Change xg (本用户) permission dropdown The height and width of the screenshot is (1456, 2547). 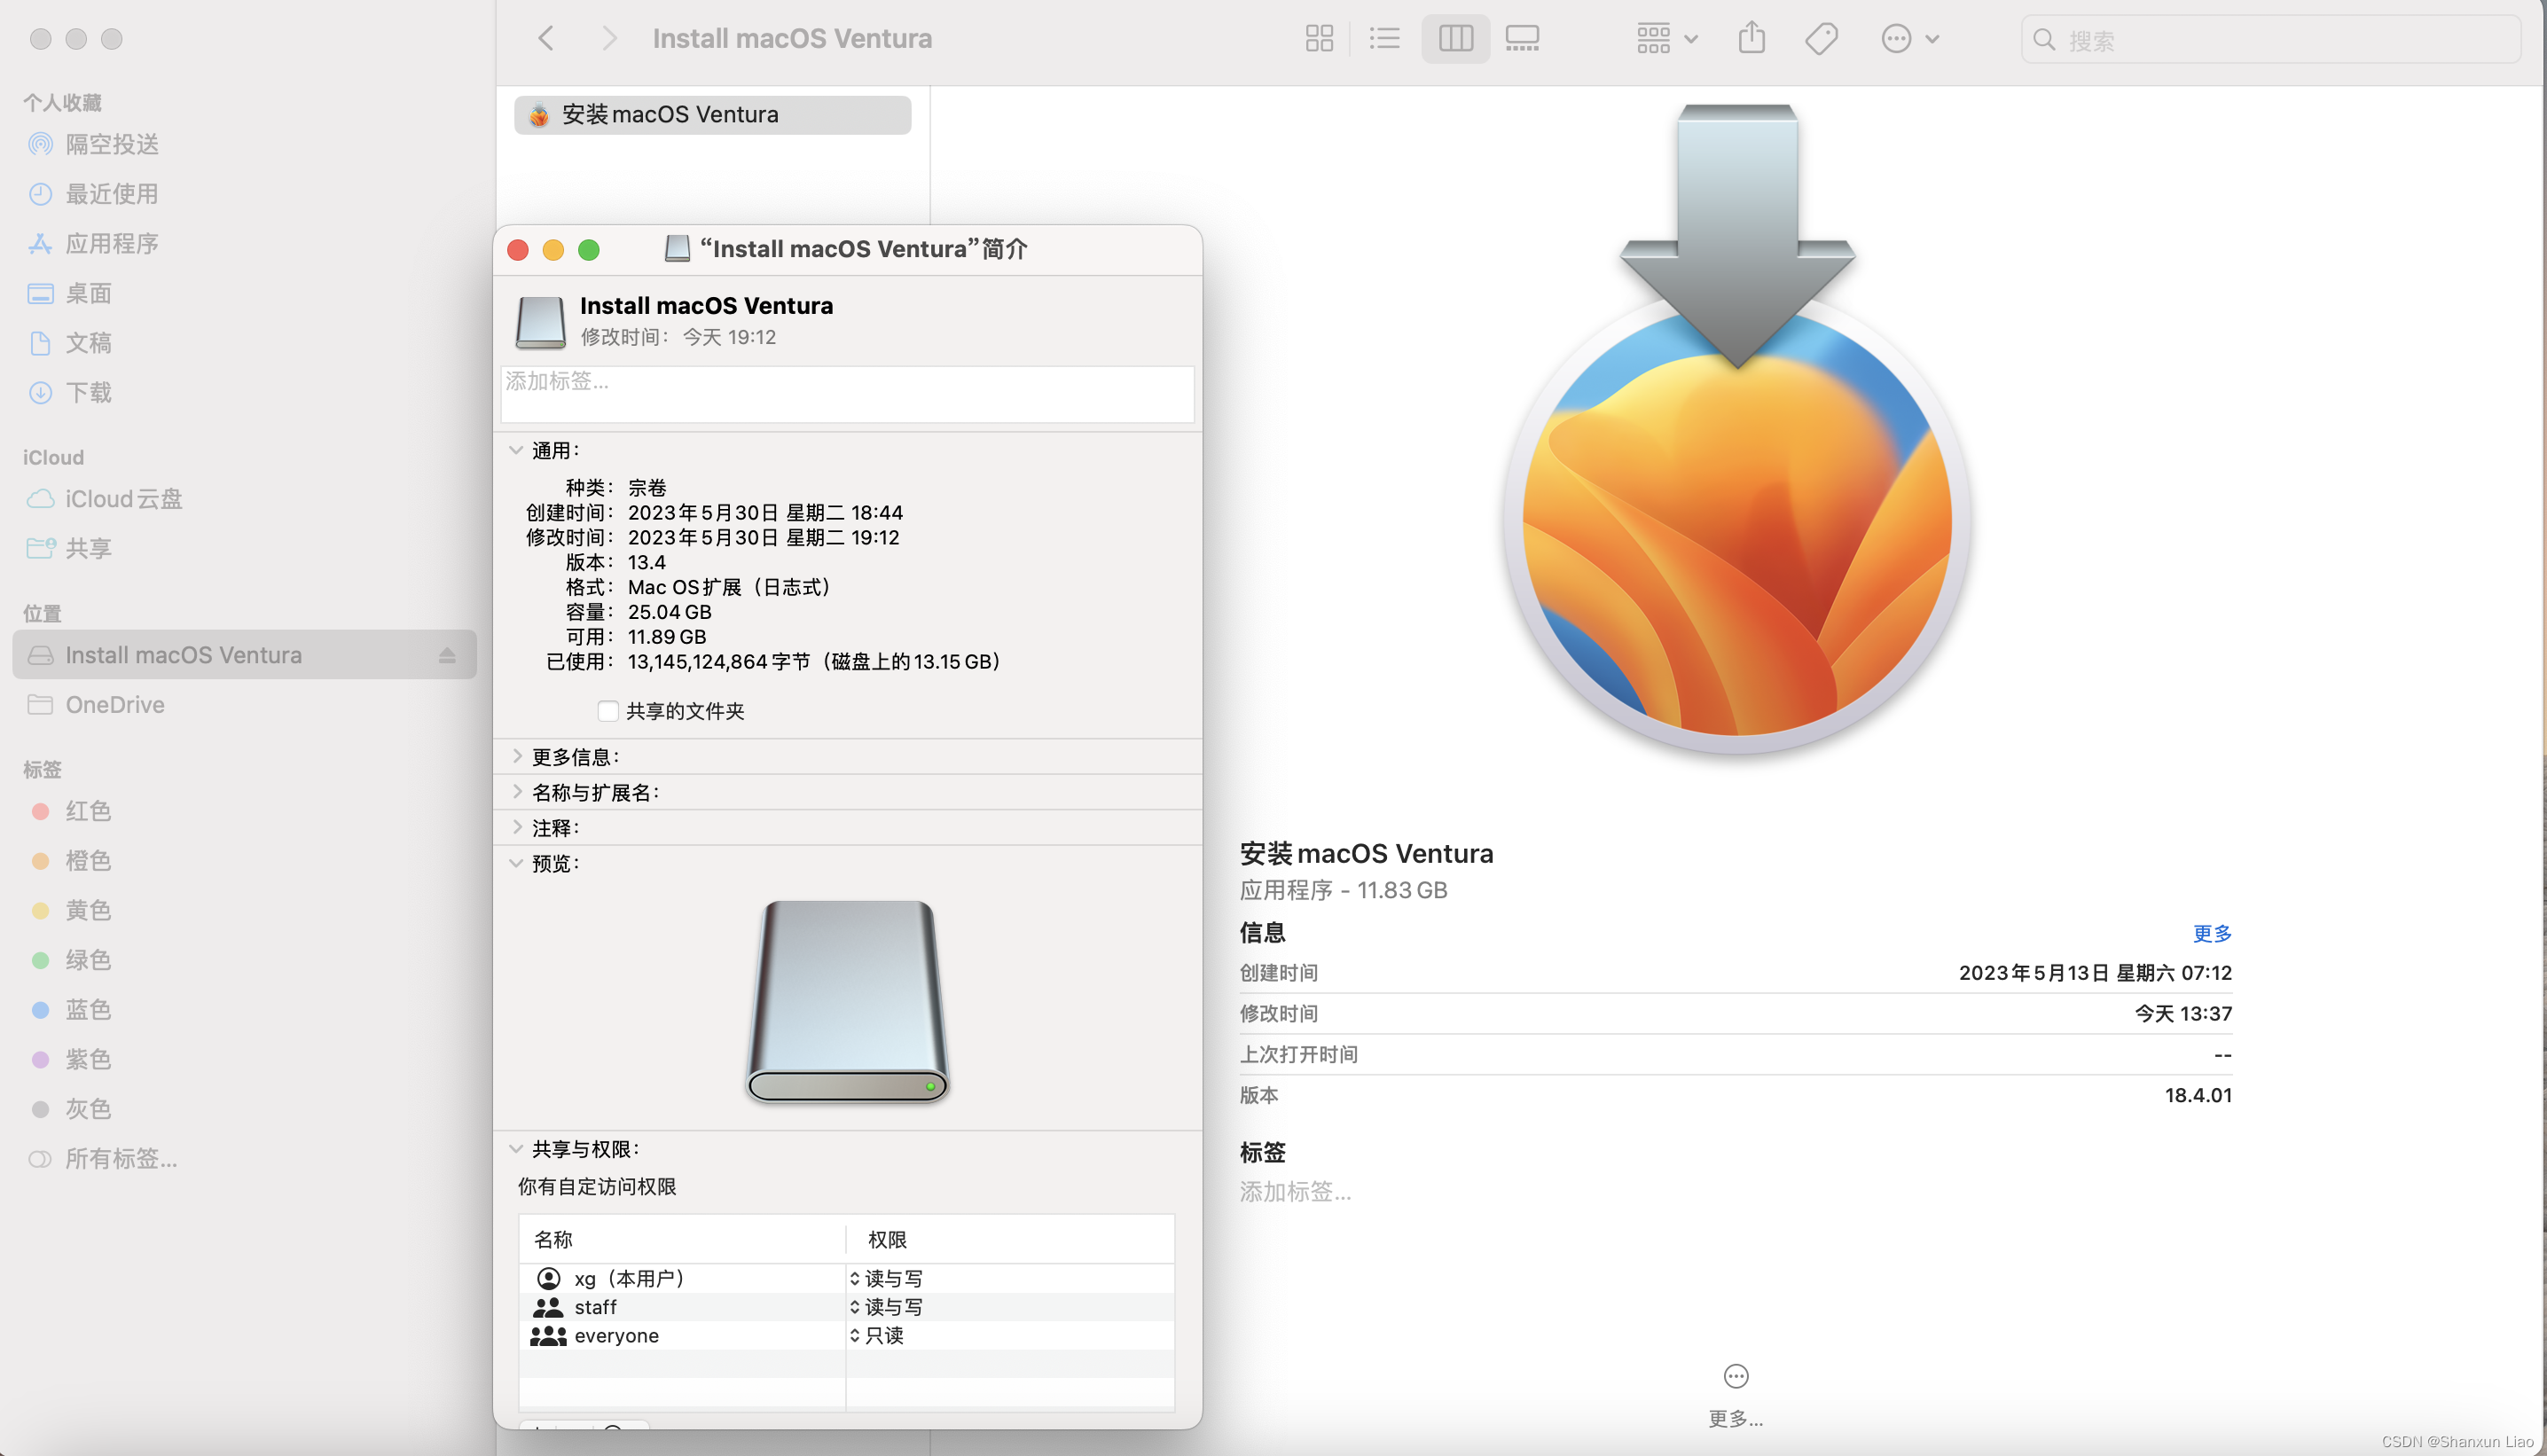pos(887,1279)
